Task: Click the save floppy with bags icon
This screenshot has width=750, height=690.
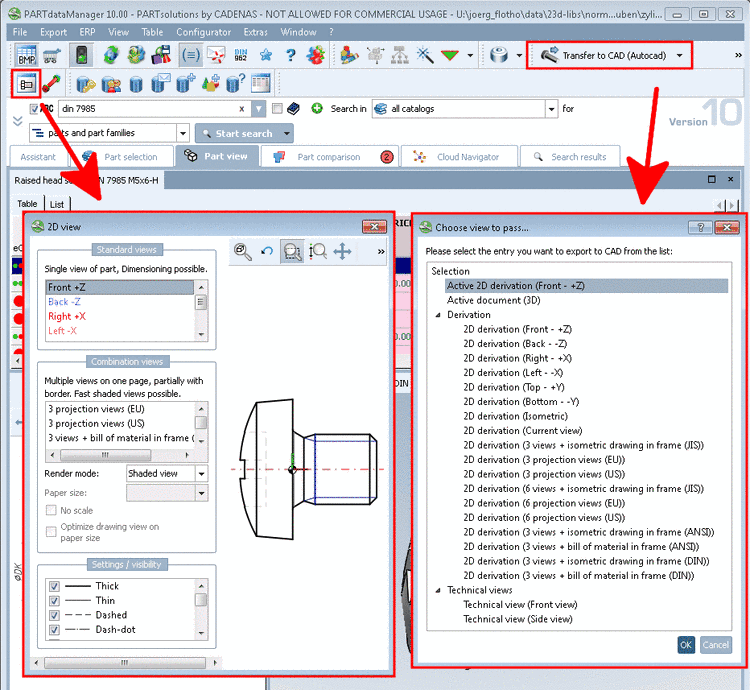Action: coord(161,55)
